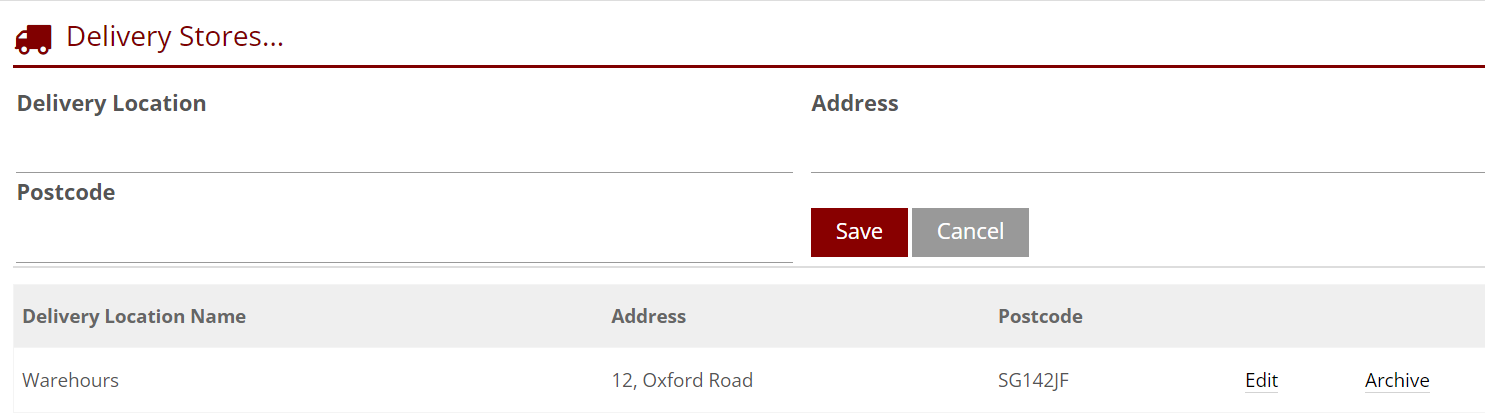Image resolution: width=1485 pixels, height=413 pixels.
Task: Click the red delivery truck icon
Action: [x=34, y=38]
